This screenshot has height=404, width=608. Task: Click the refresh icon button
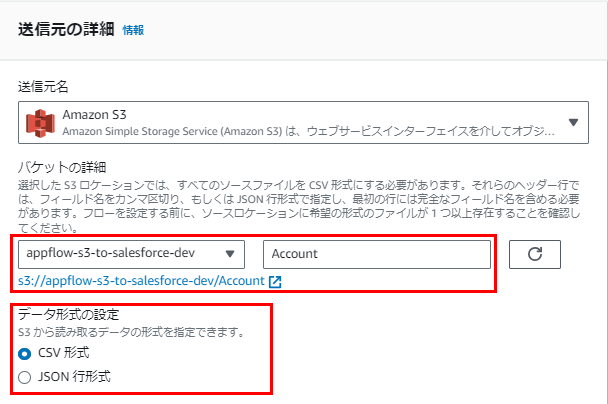[x=535, y=254]
